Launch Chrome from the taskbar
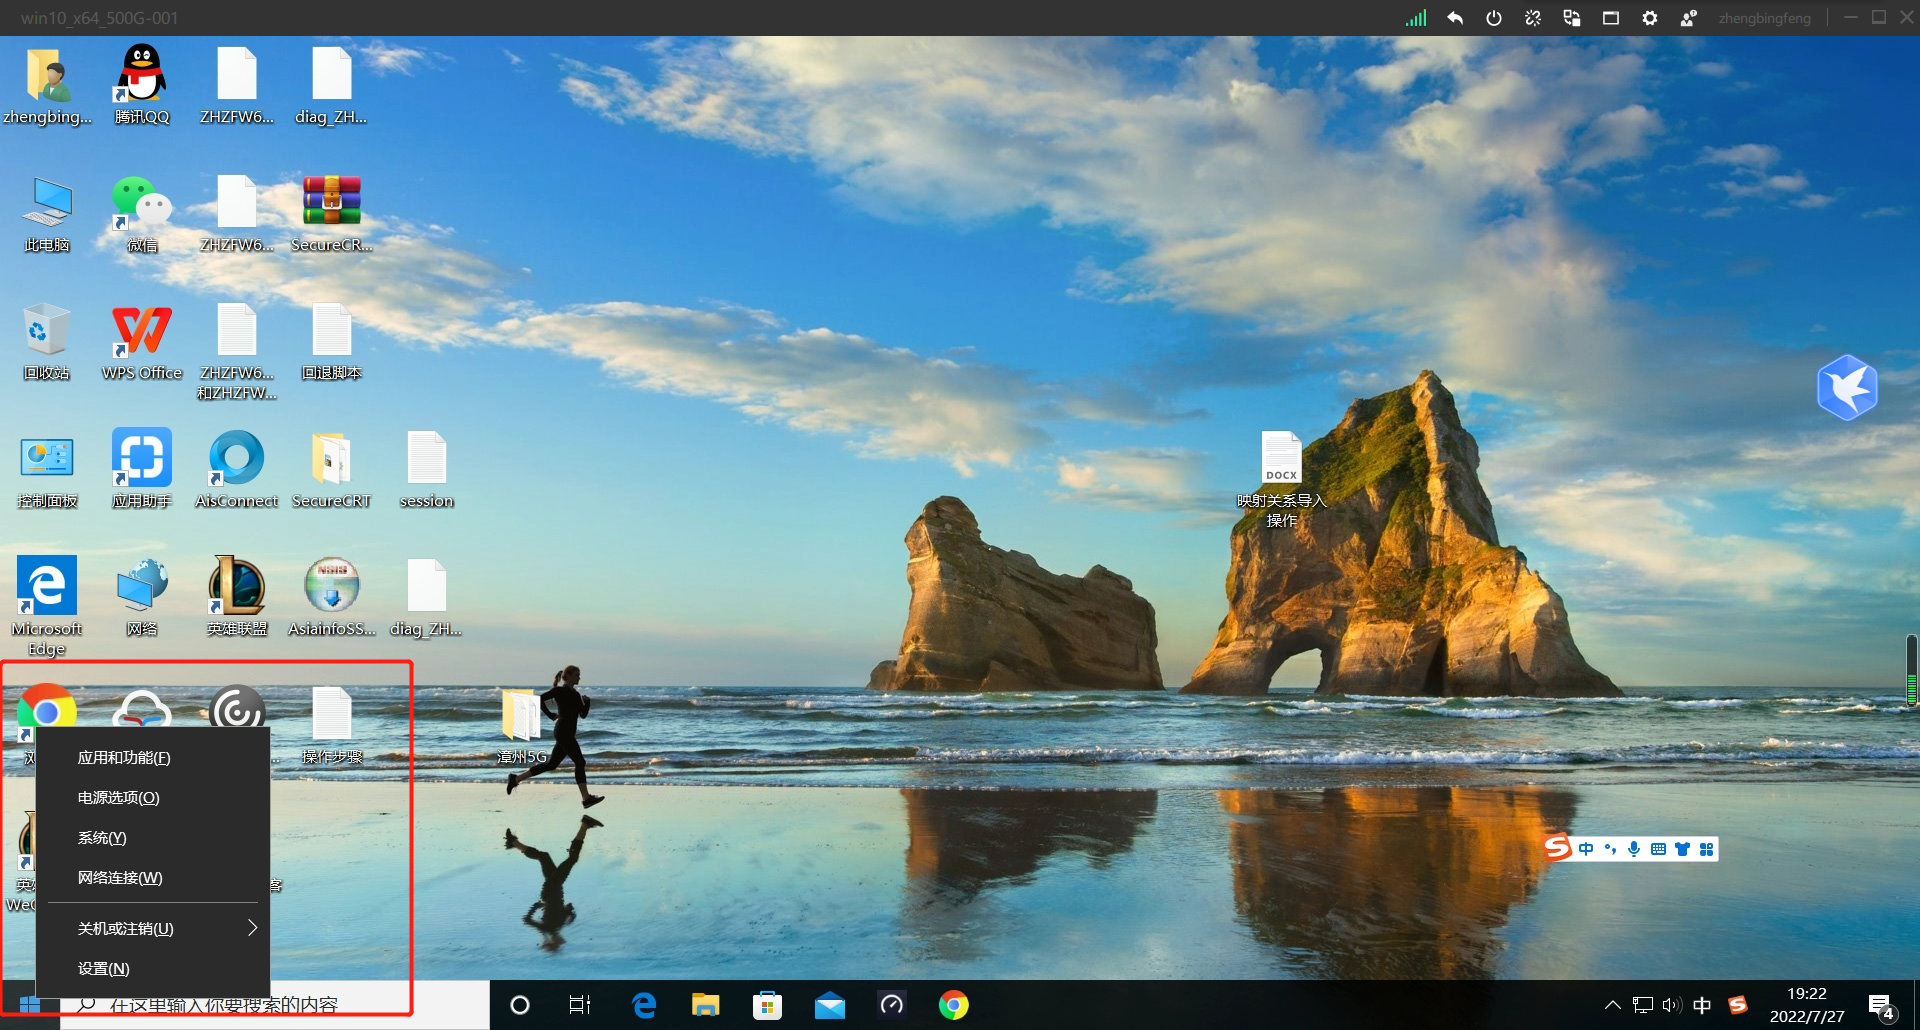This screenshot has width=1920, height=1030. point(954,1005)
